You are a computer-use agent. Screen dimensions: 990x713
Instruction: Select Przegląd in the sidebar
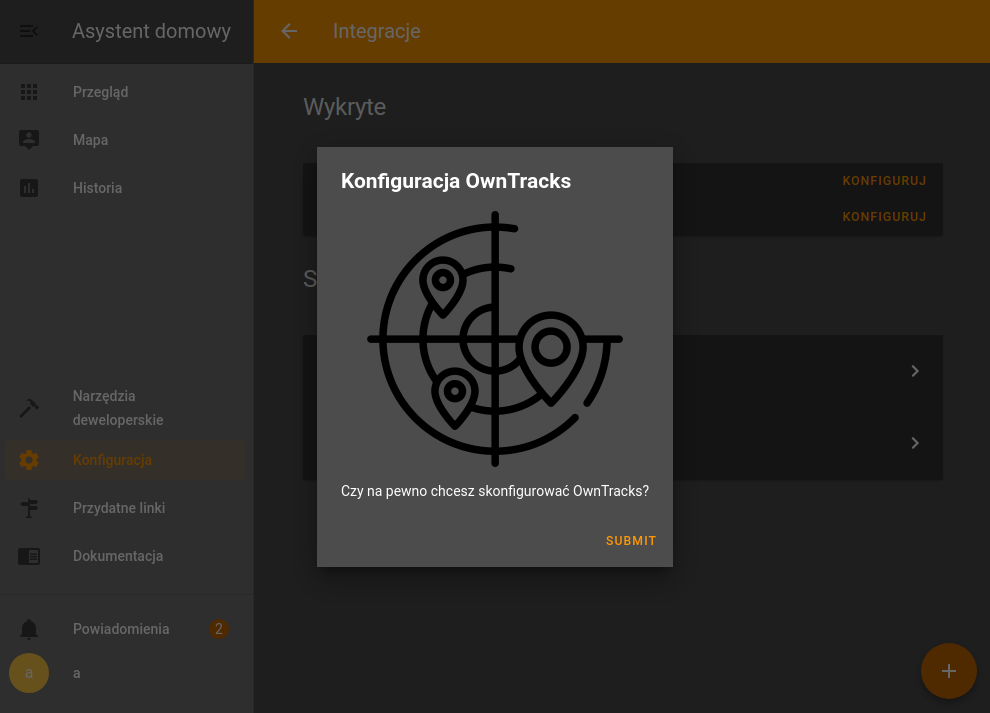tap(127, 92)
